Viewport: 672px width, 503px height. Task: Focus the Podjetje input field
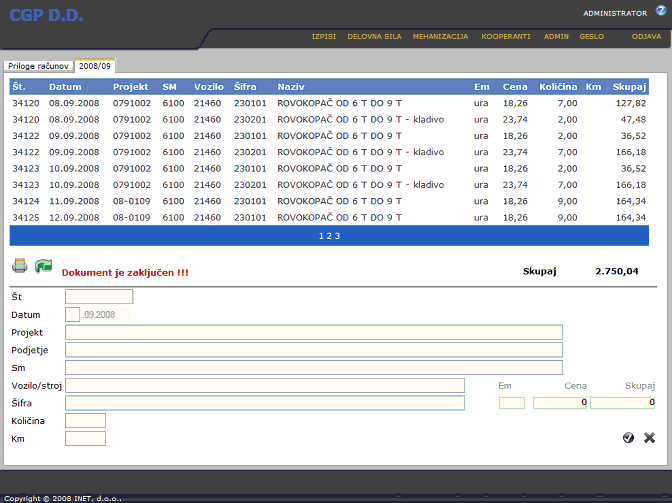[x=314, y=350]
